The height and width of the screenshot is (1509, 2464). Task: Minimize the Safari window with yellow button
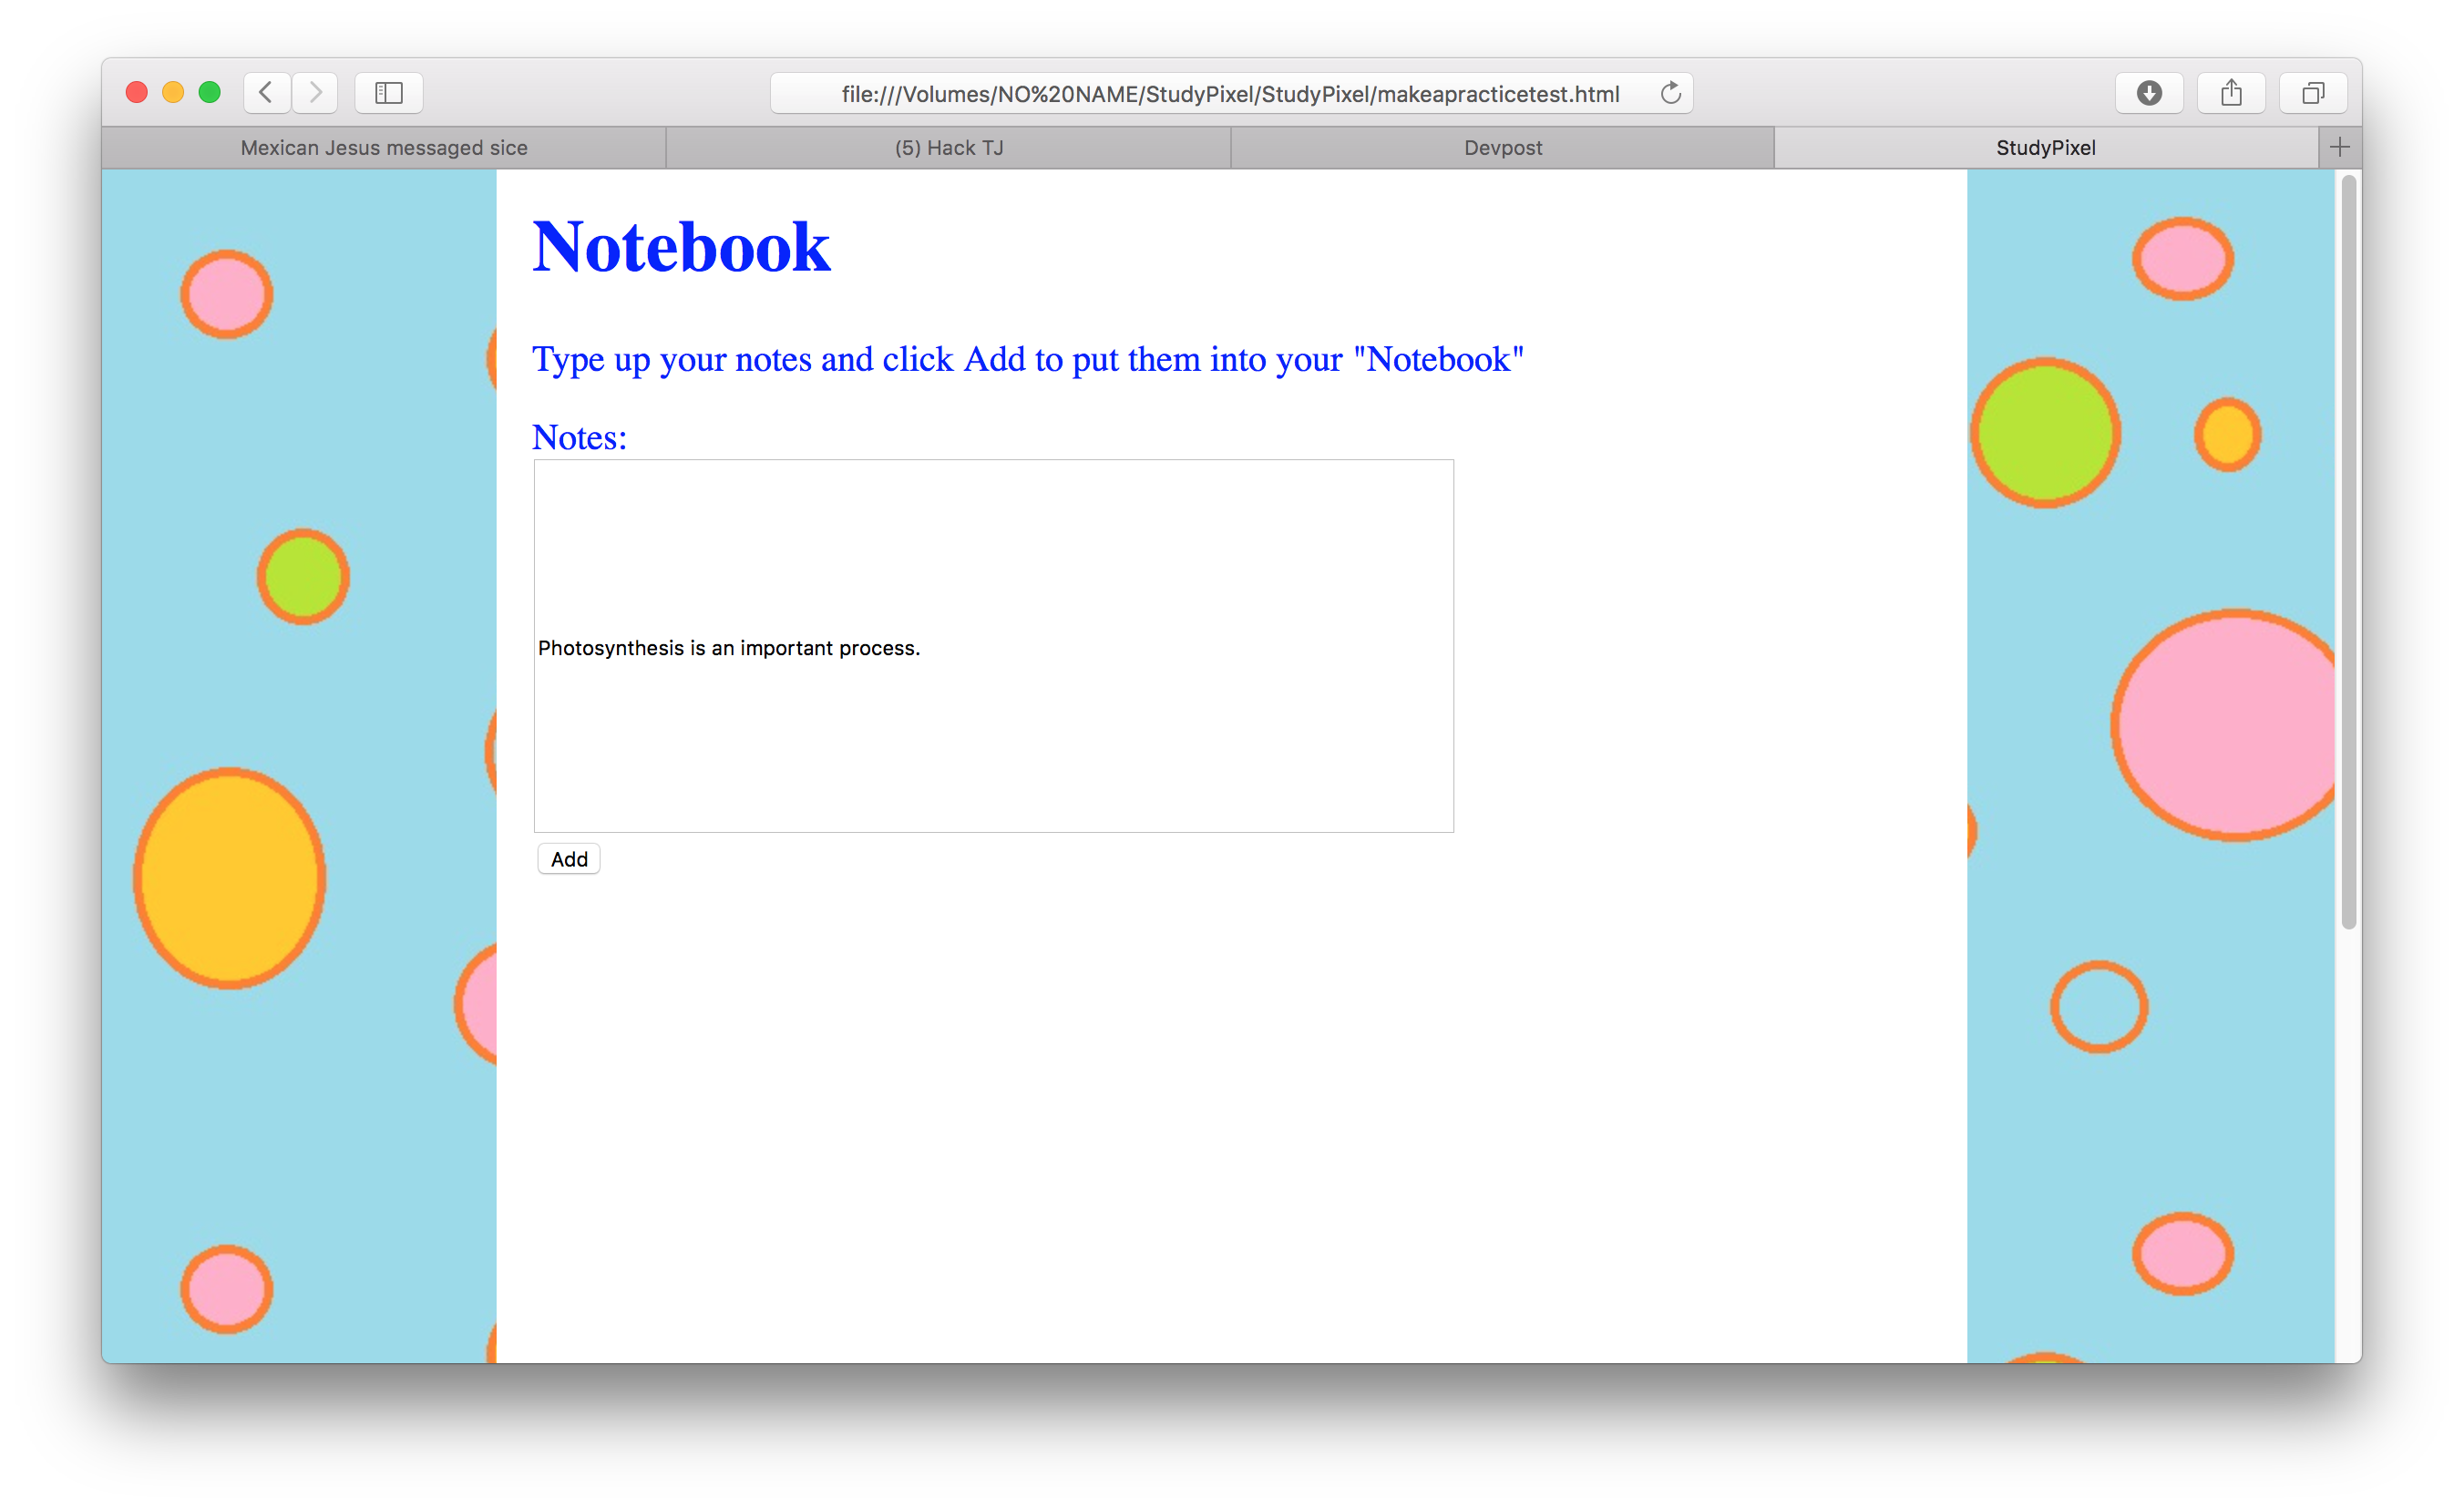point(173,93)
